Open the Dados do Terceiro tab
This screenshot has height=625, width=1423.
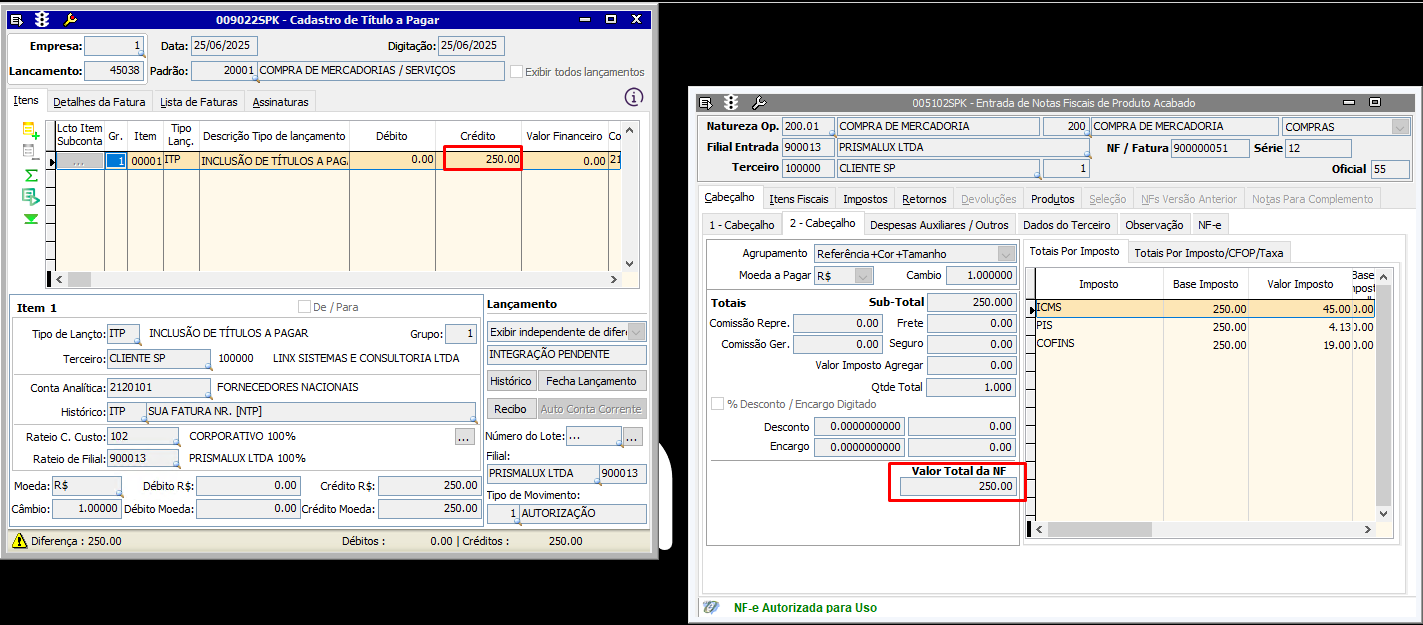point(1067,225)
